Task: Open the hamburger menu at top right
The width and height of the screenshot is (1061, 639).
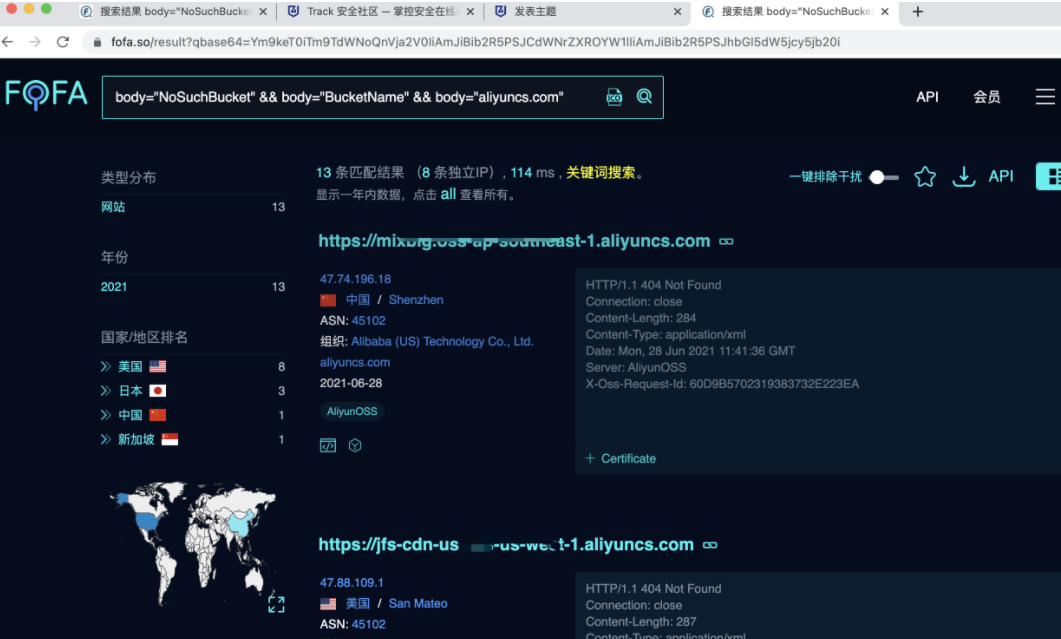Action: pos(1044,96)
